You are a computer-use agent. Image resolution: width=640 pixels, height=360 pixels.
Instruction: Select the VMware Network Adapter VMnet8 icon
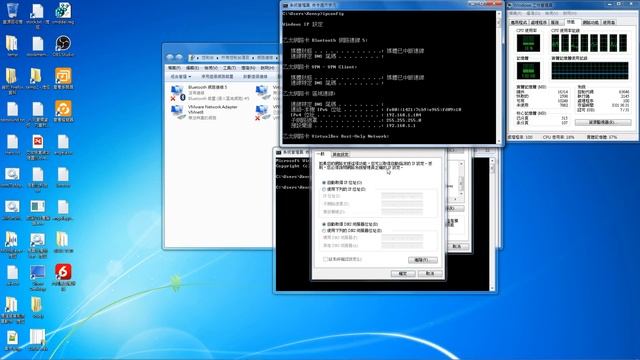tap(178, 112)
